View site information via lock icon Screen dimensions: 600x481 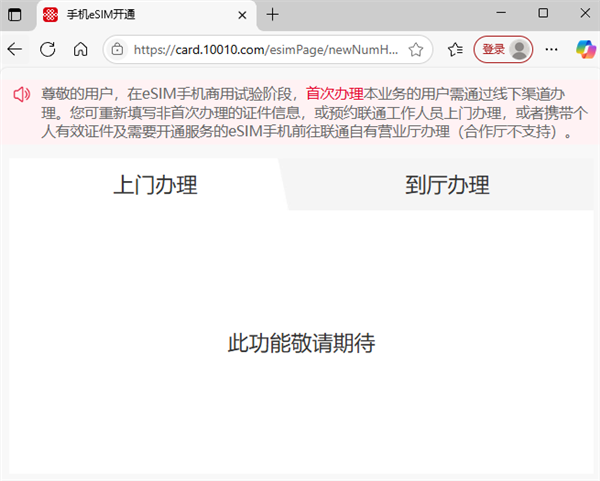(x=118, y=49)
